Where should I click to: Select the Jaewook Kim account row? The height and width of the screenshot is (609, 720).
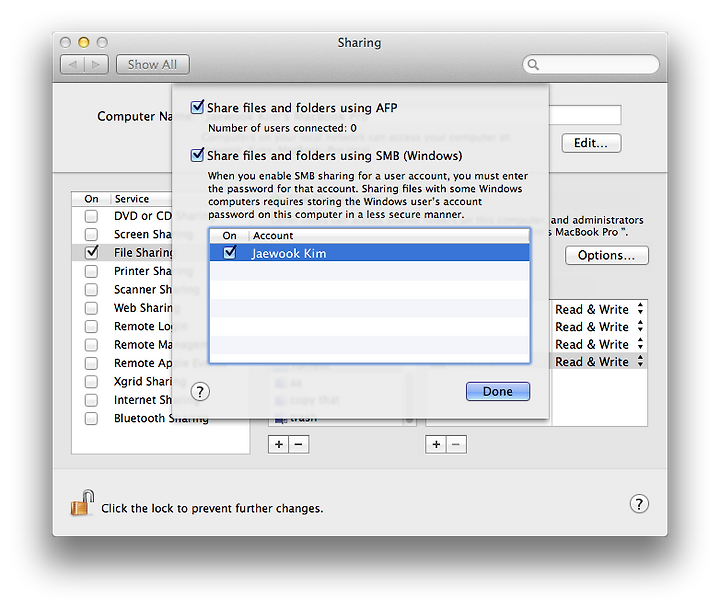coord(369,253)
